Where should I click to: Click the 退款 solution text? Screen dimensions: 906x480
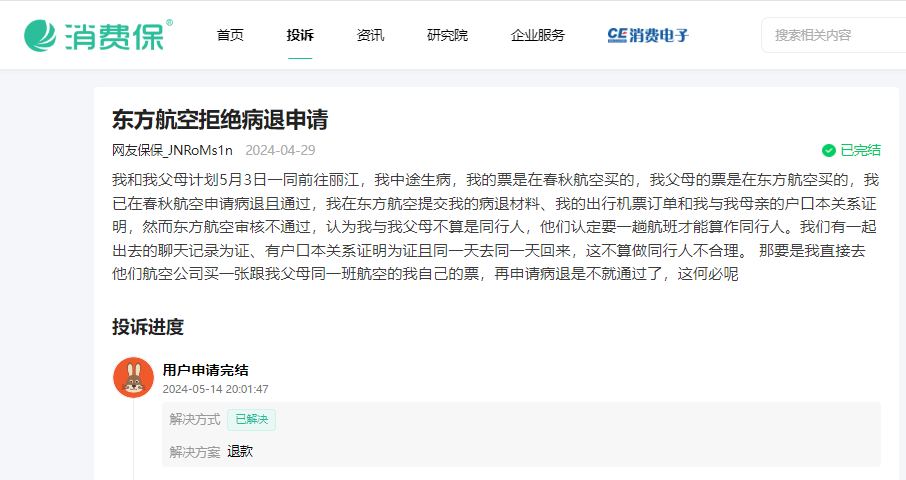pyautogui.click(x=240, y=451)
